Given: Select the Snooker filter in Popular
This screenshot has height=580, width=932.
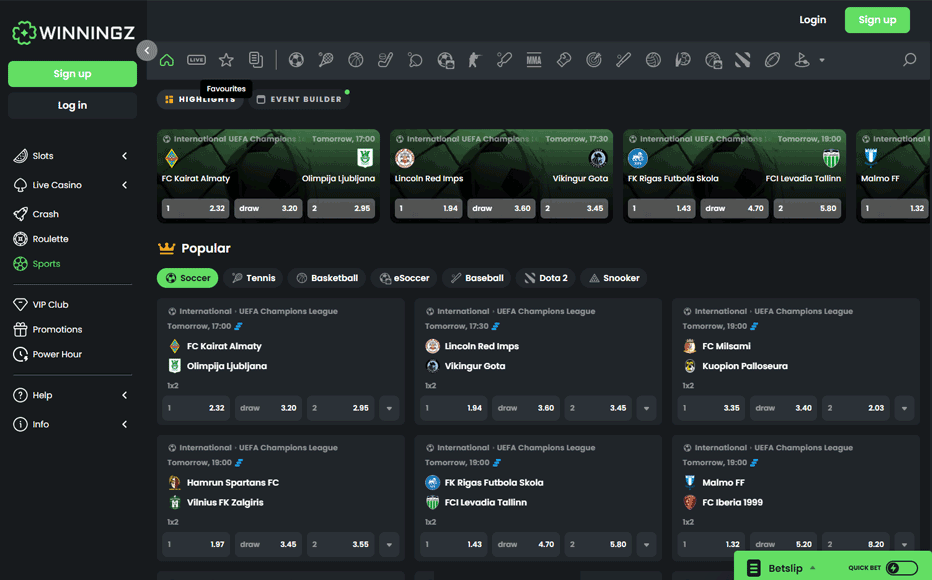Looking at the screenshot, I should tap(614, 278).
